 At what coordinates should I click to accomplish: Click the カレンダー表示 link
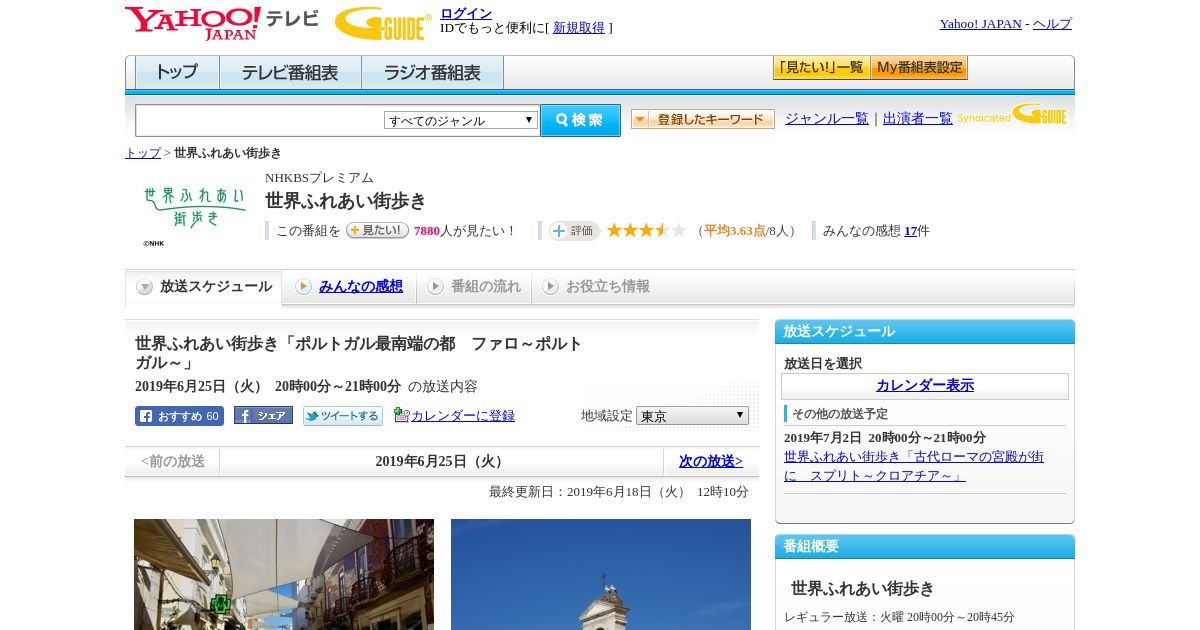924,385
